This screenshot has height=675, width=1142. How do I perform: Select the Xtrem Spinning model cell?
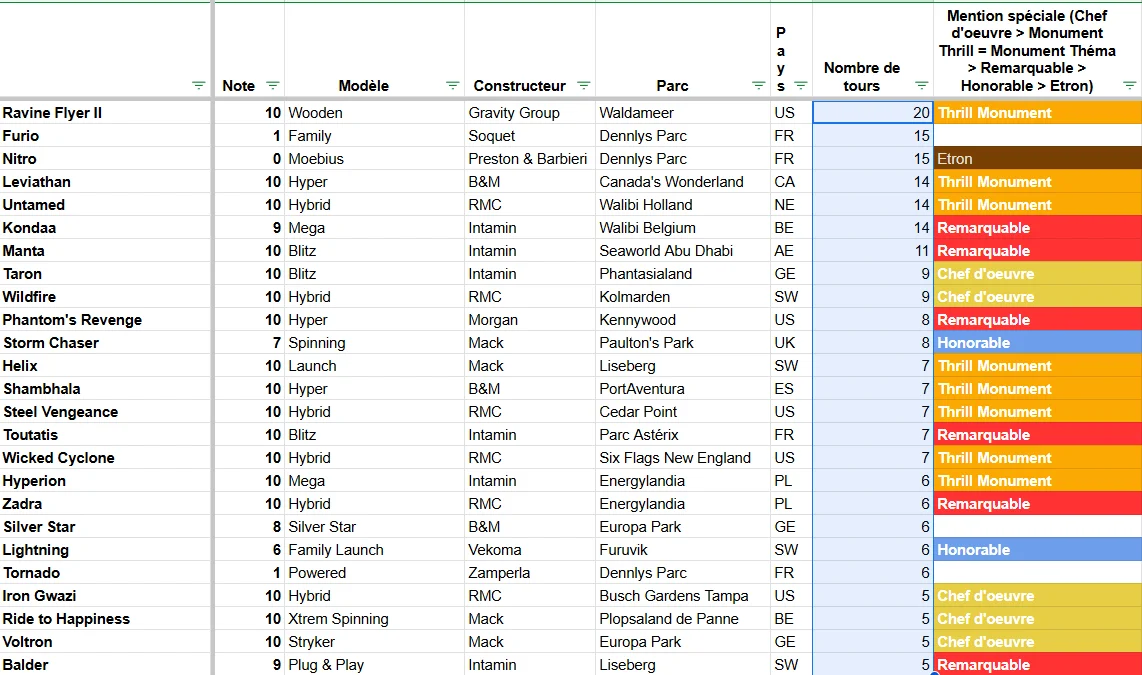[374, 619]
